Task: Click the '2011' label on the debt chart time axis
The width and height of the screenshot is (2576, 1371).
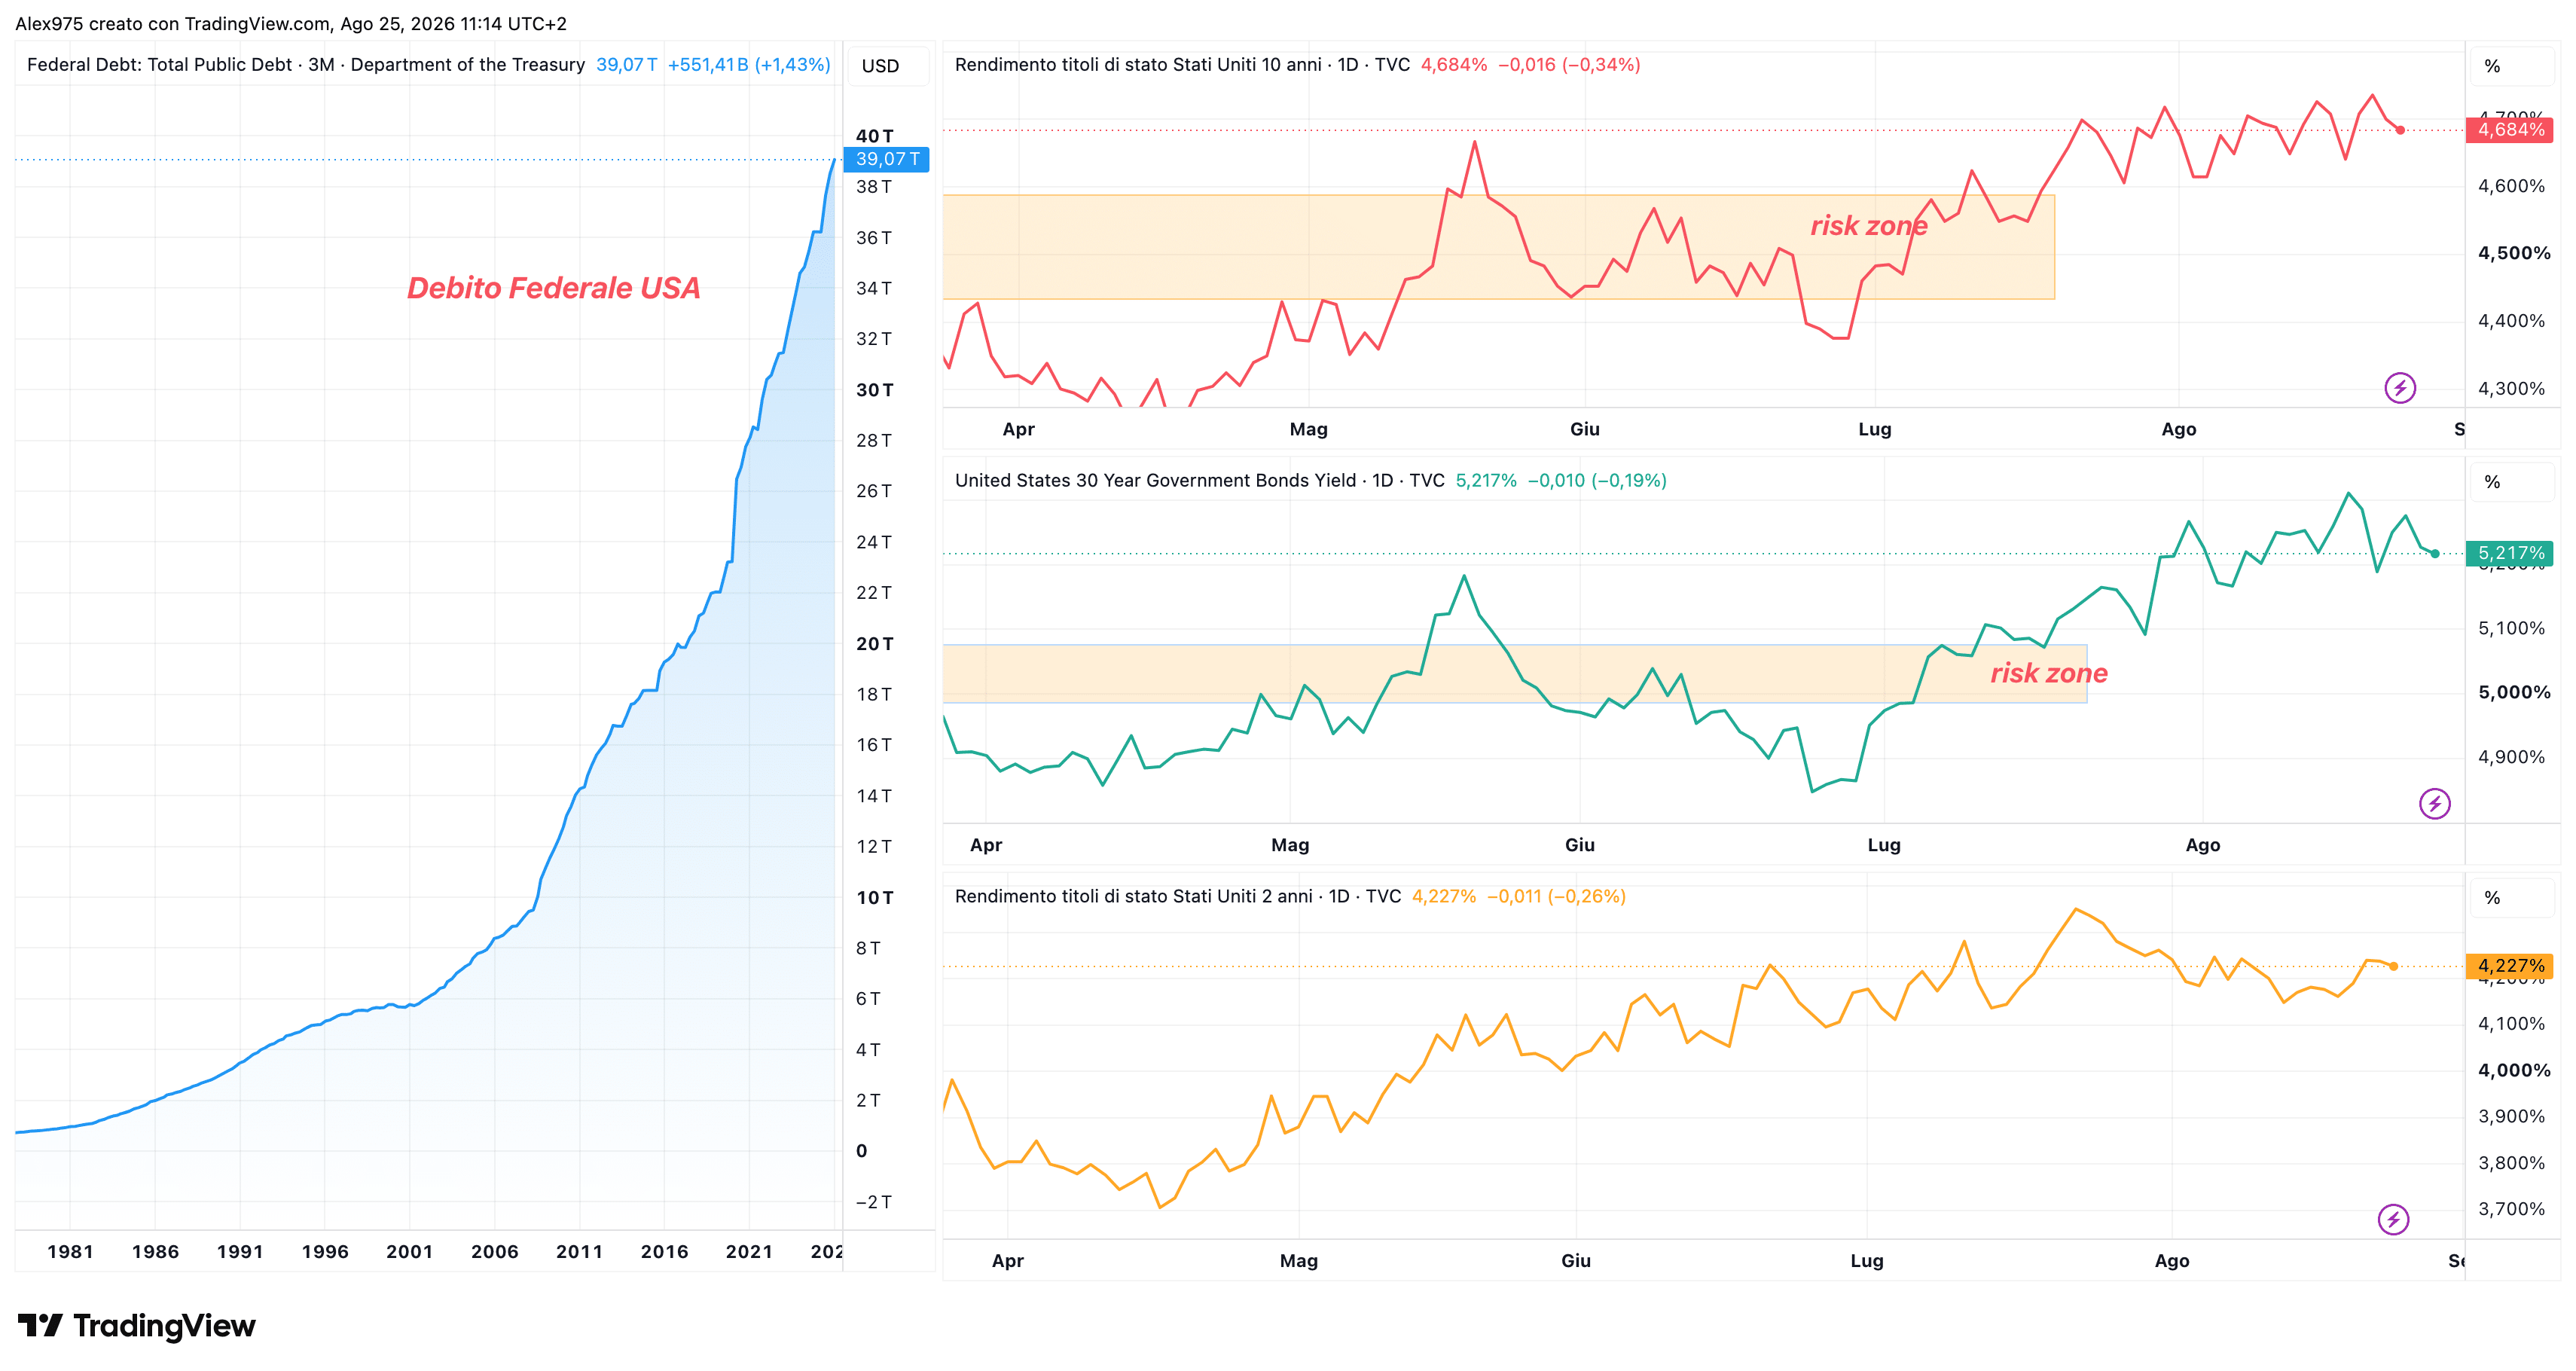Action: pyautogui.click(x=580, y=1252)
